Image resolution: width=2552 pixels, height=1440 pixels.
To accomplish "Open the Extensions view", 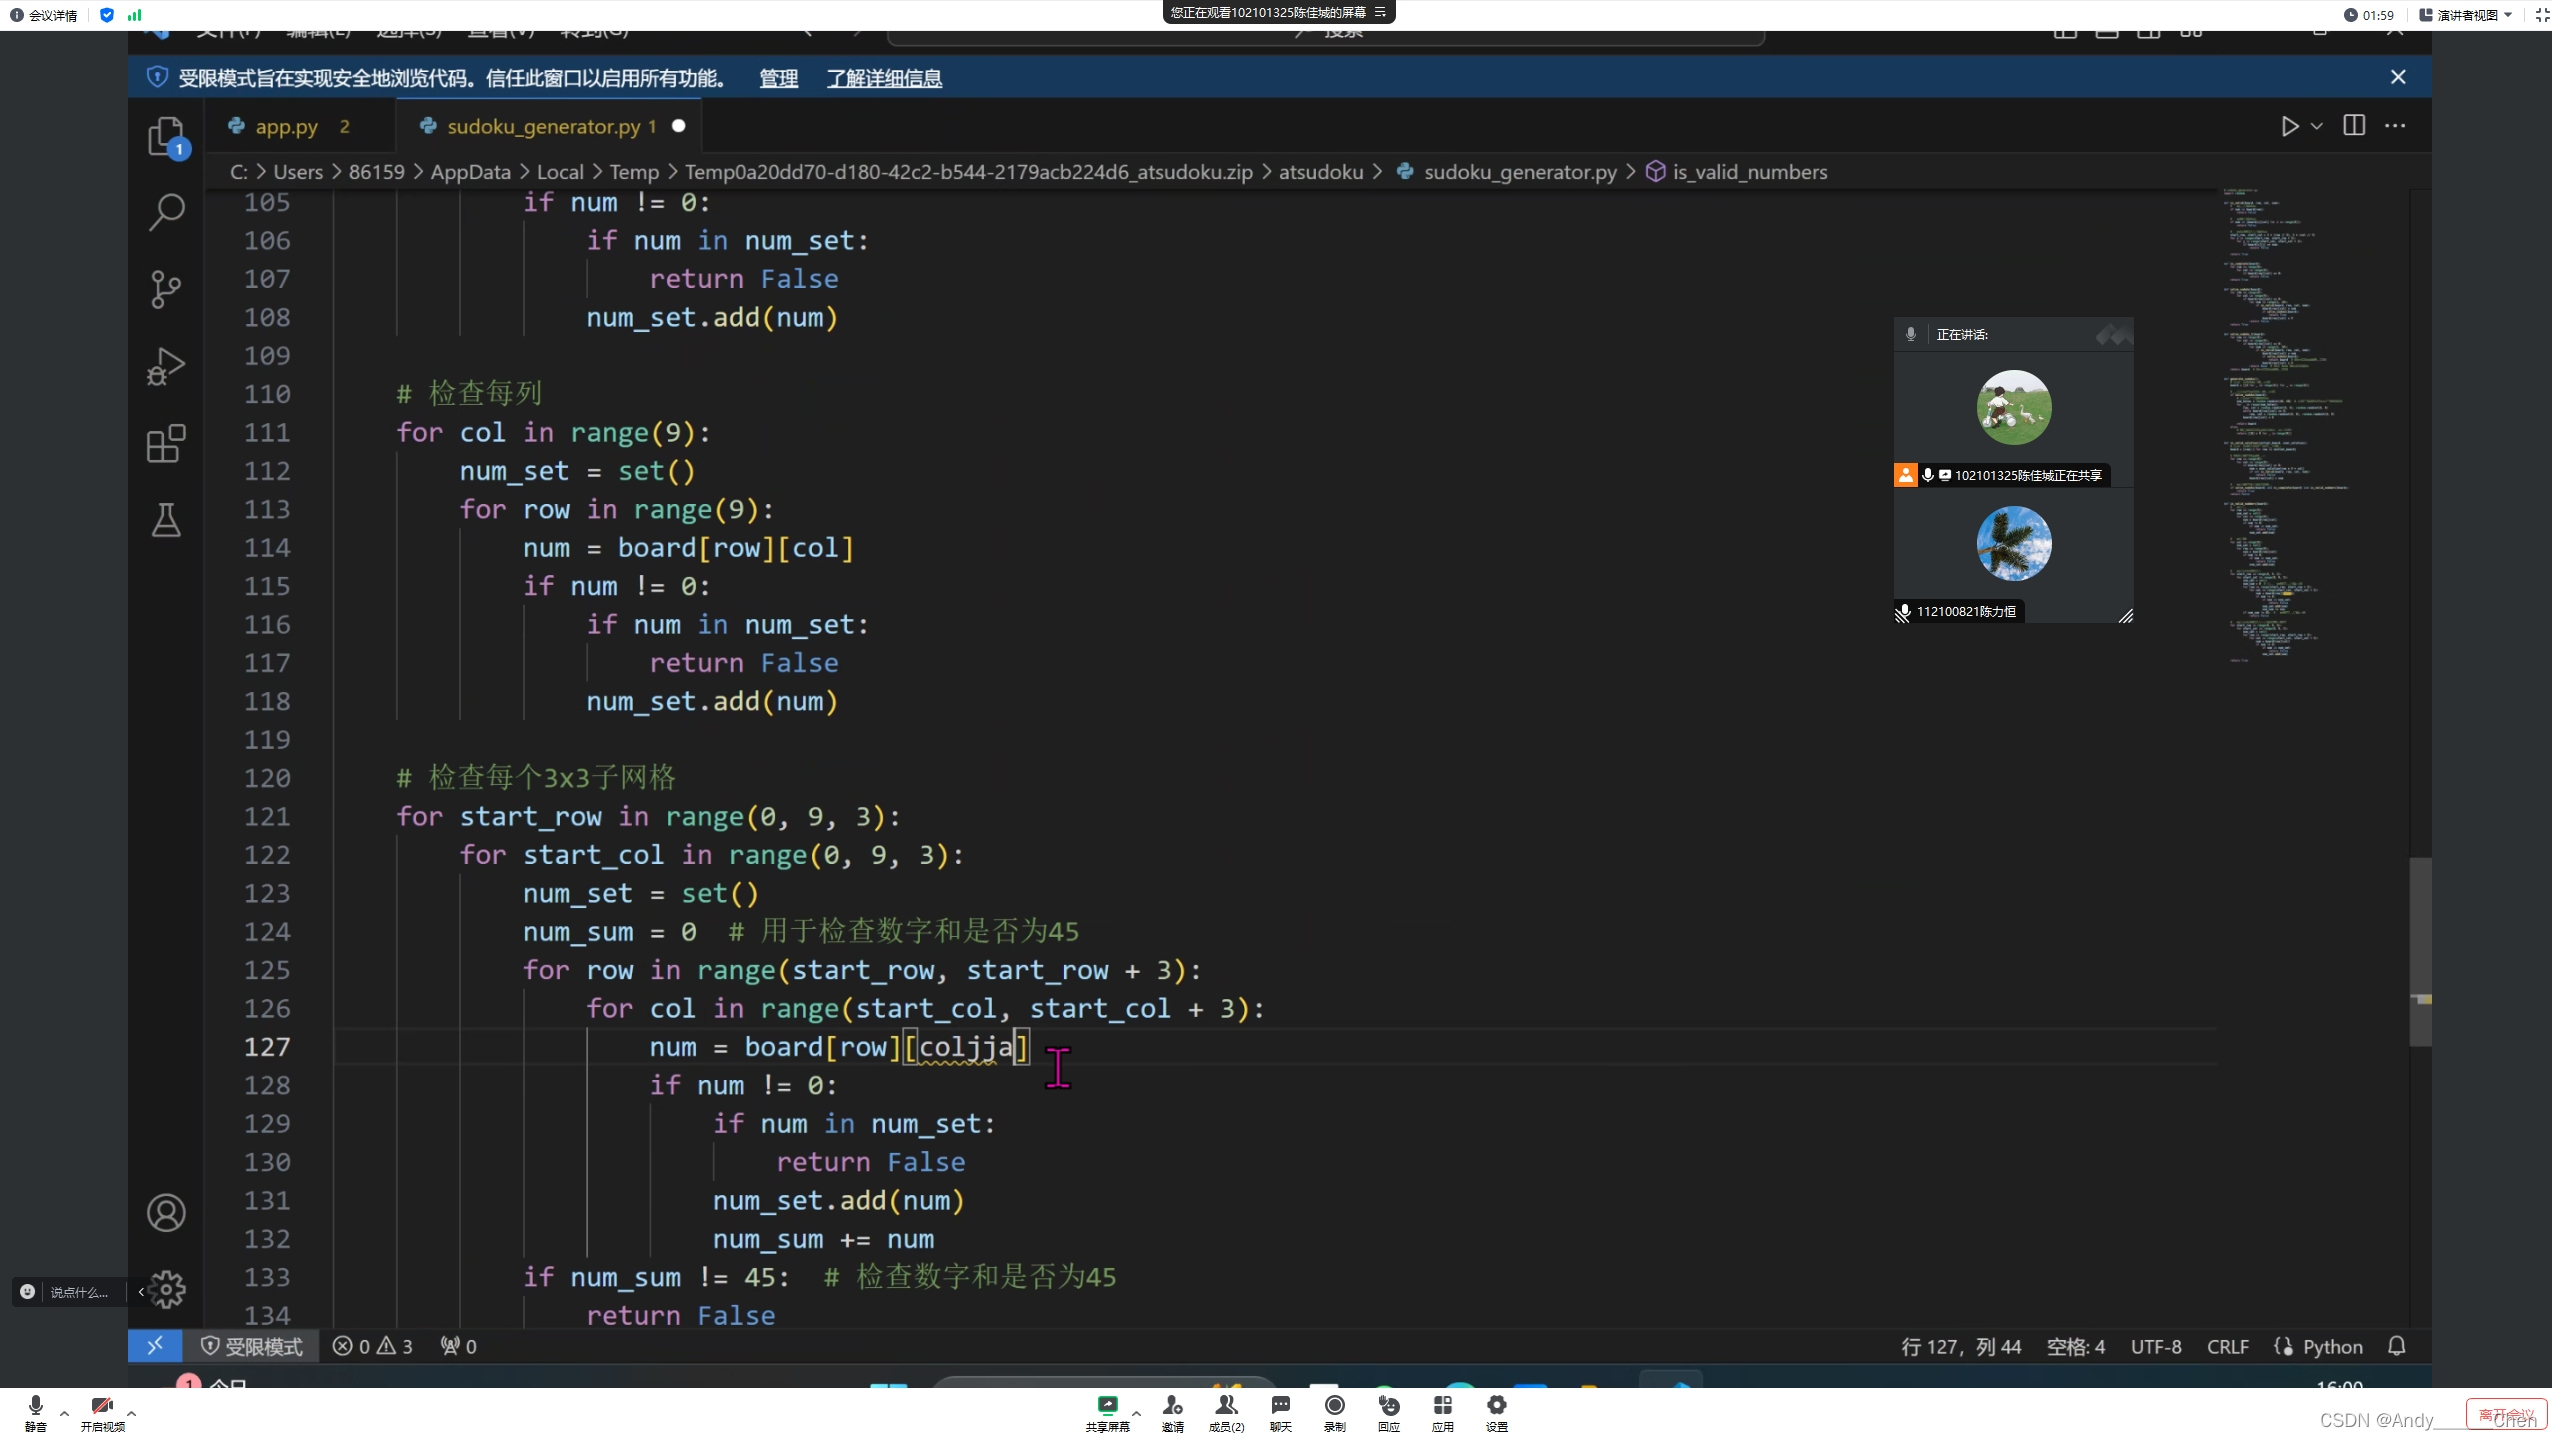I will (x=166, y=443).
